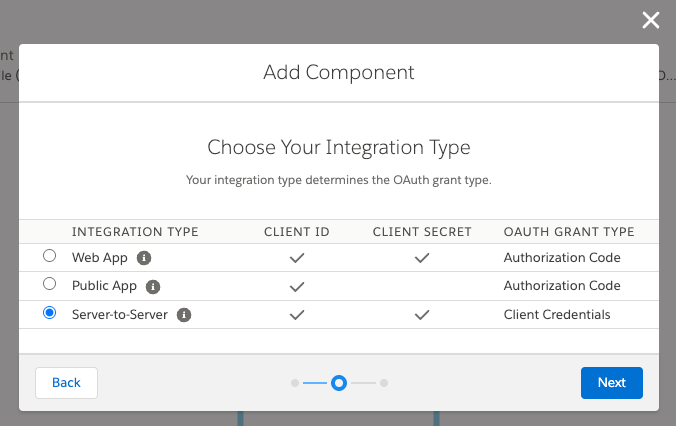
Task: Select the Web App radio button
Action: click(49, 256)
